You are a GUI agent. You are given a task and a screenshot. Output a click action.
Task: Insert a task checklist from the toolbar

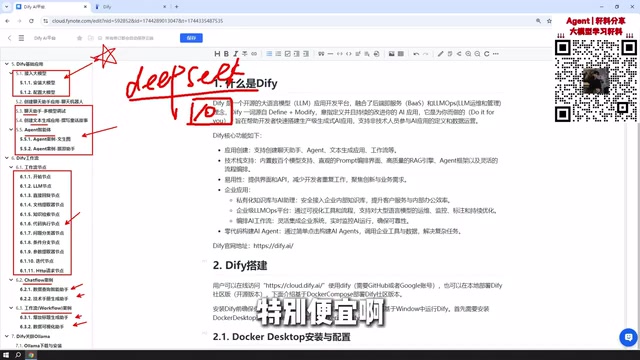(x=287, y=54)
